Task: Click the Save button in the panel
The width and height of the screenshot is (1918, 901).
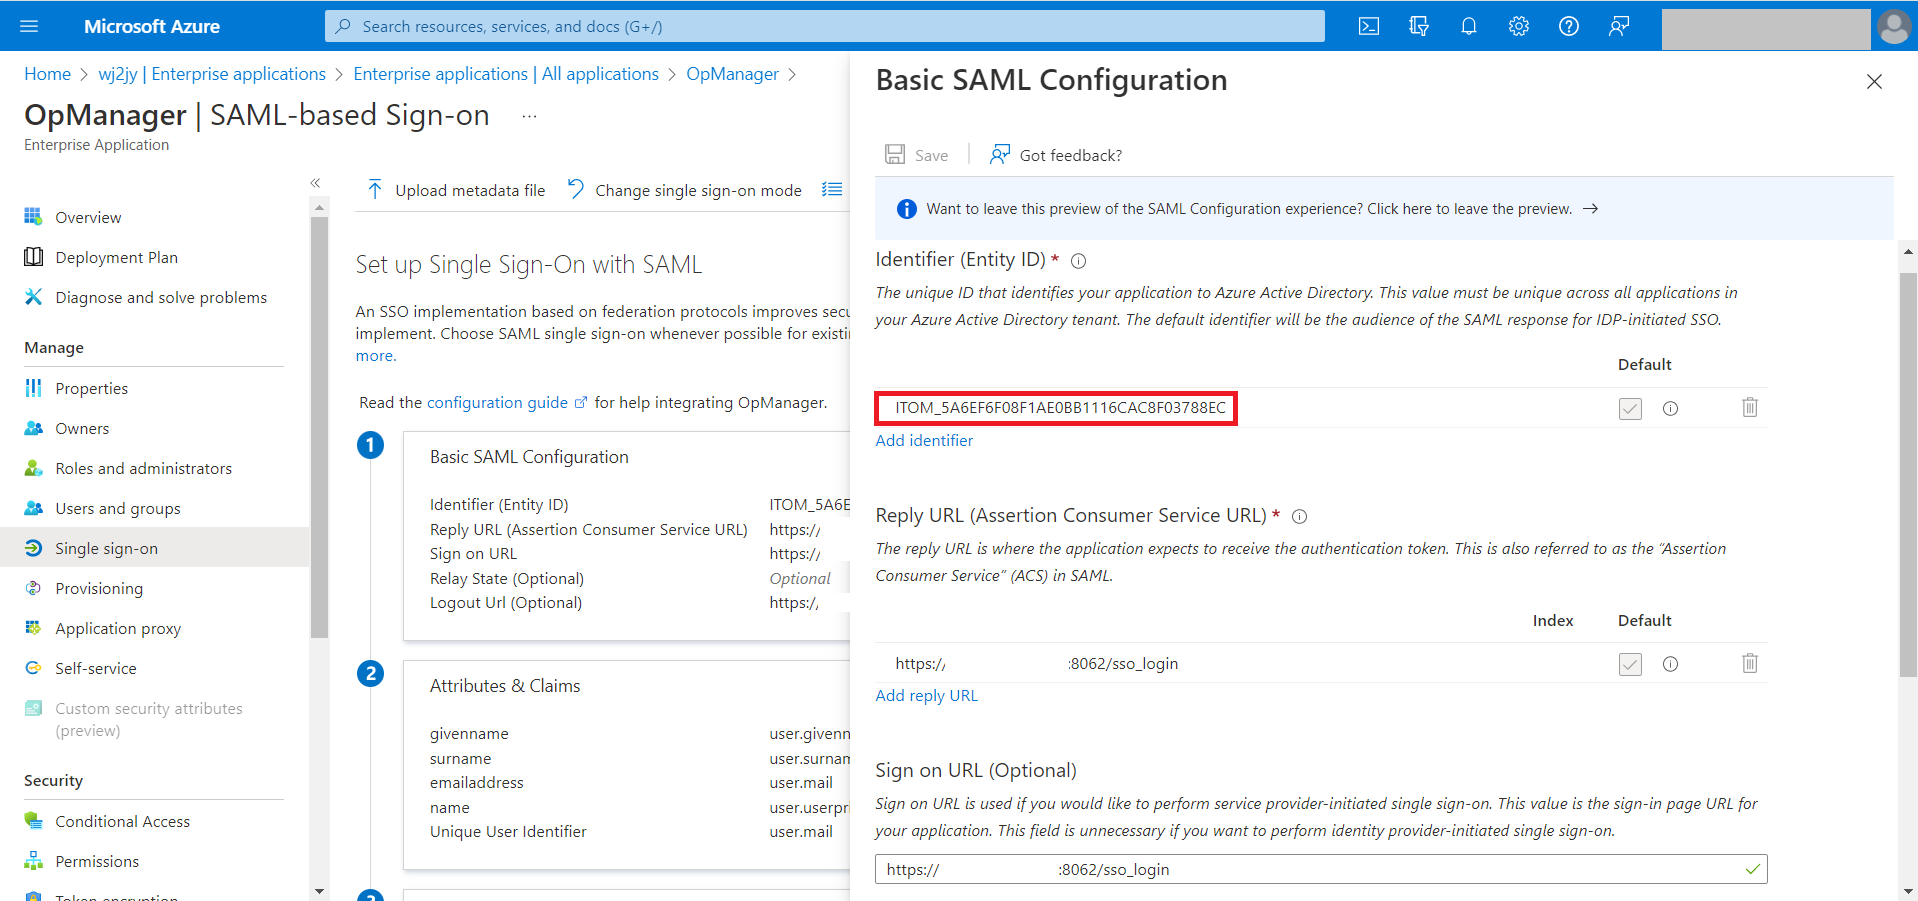Action: 917,155
